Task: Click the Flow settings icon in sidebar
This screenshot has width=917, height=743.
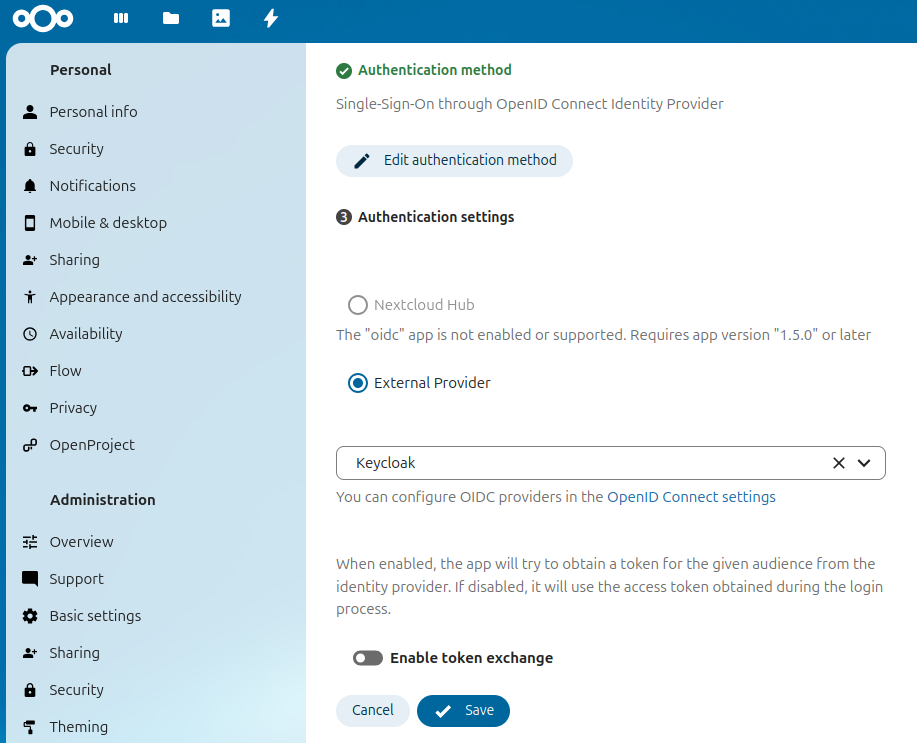Action: point(30,370)
